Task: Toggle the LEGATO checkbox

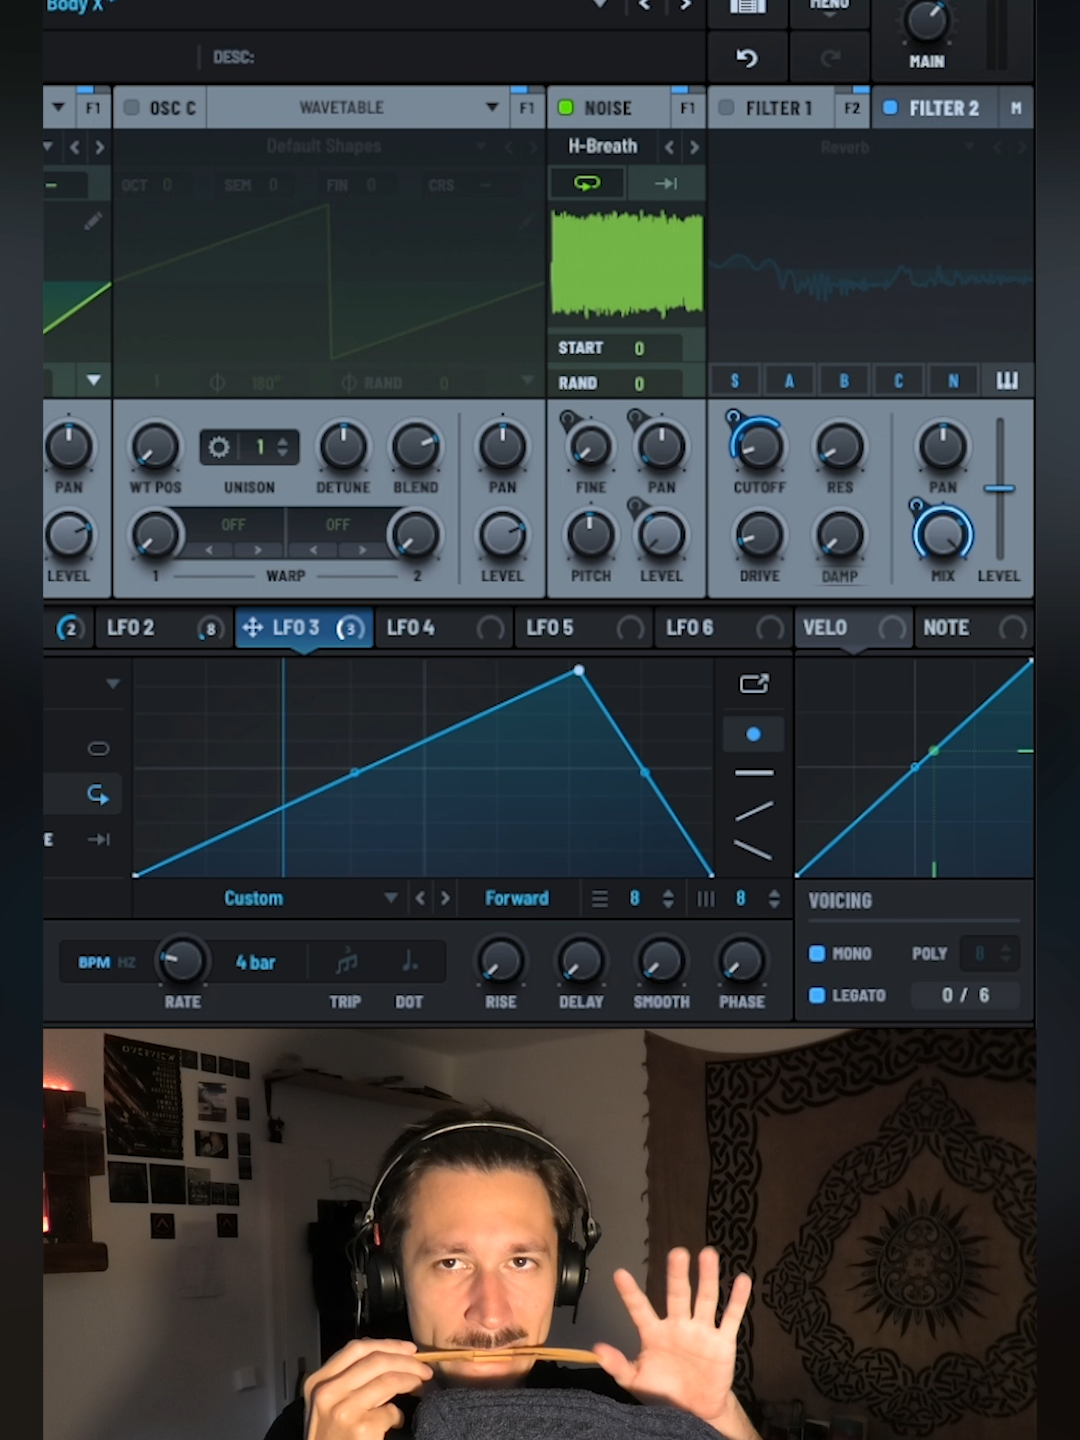Action: click(x=816, y=995)
